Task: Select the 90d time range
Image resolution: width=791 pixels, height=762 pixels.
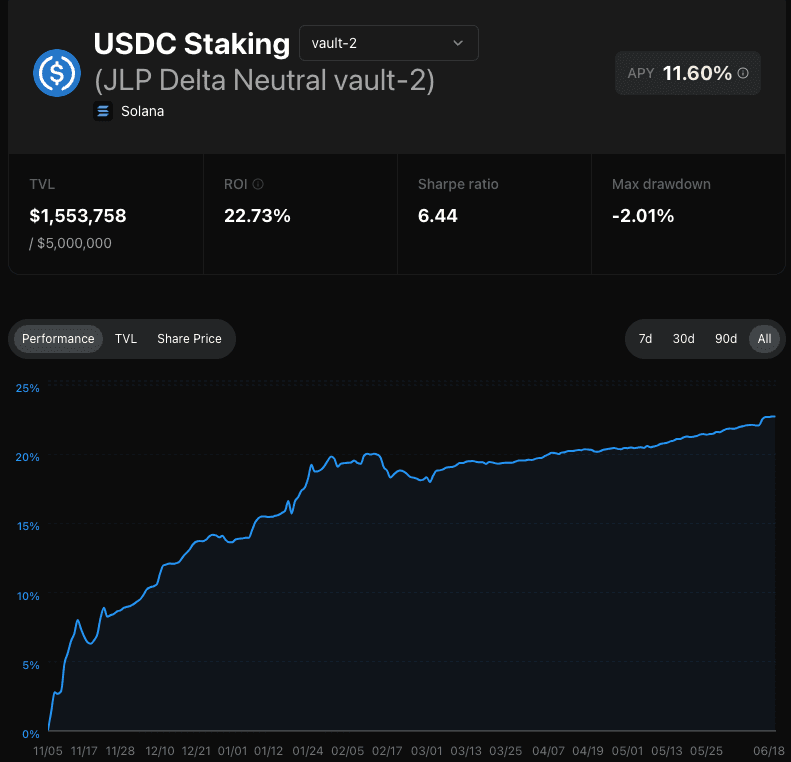Action: point(726,338)
